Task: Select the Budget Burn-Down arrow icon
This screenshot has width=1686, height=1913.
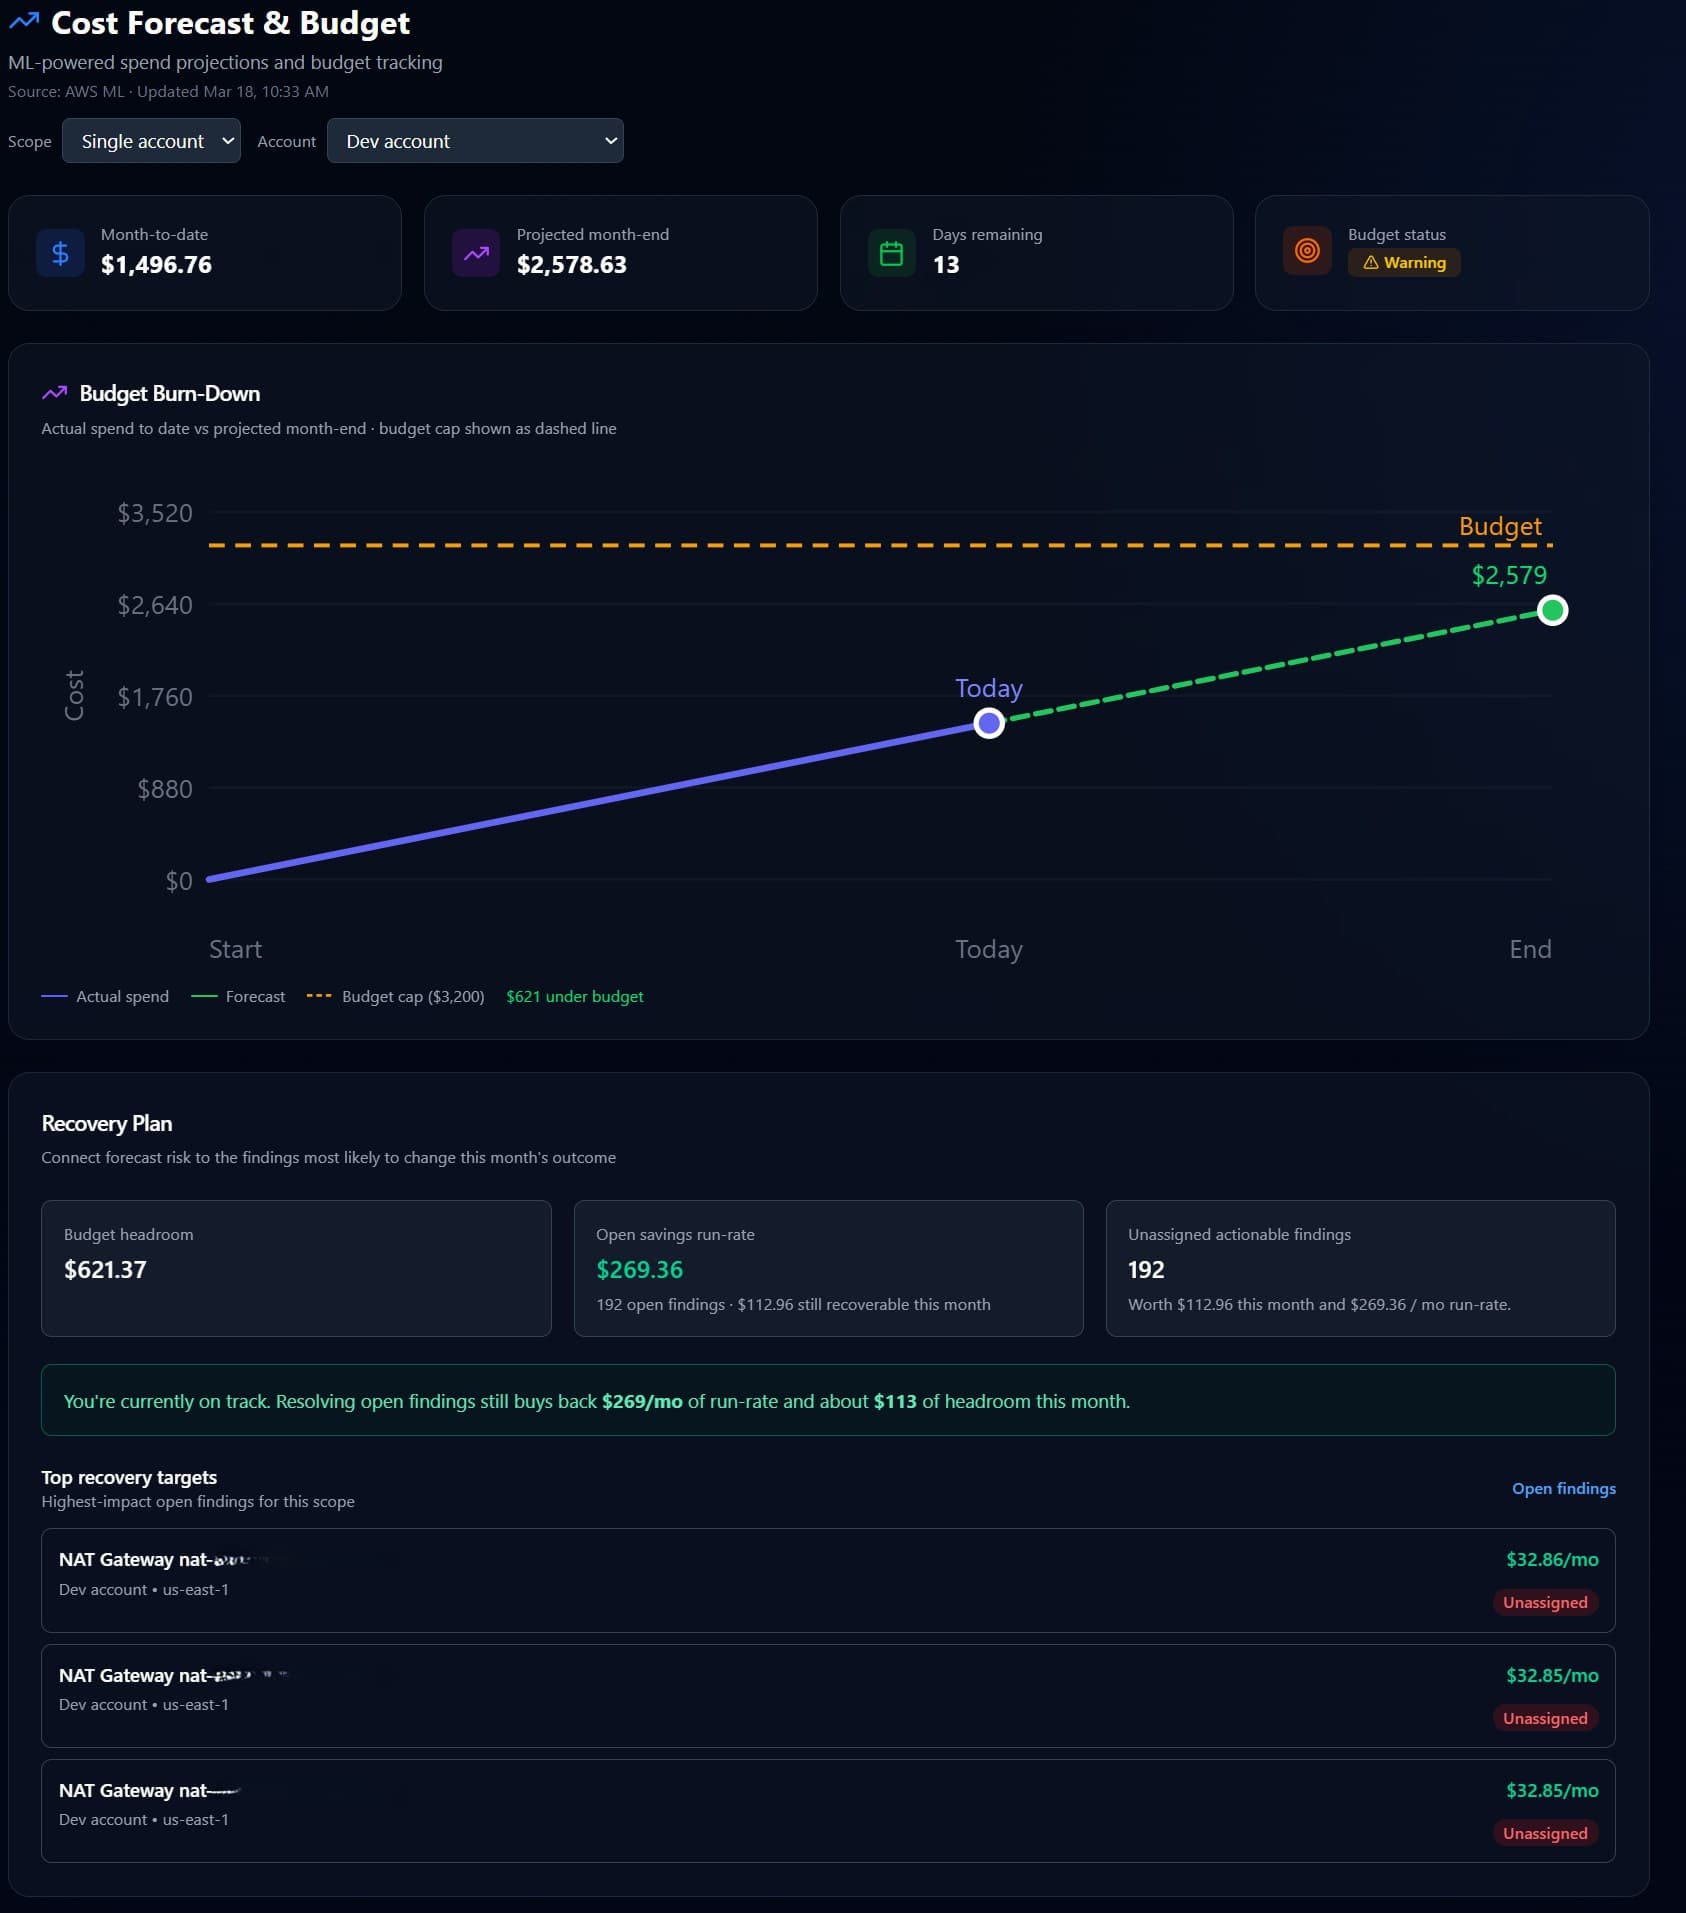Action: (x=55, y=392)
